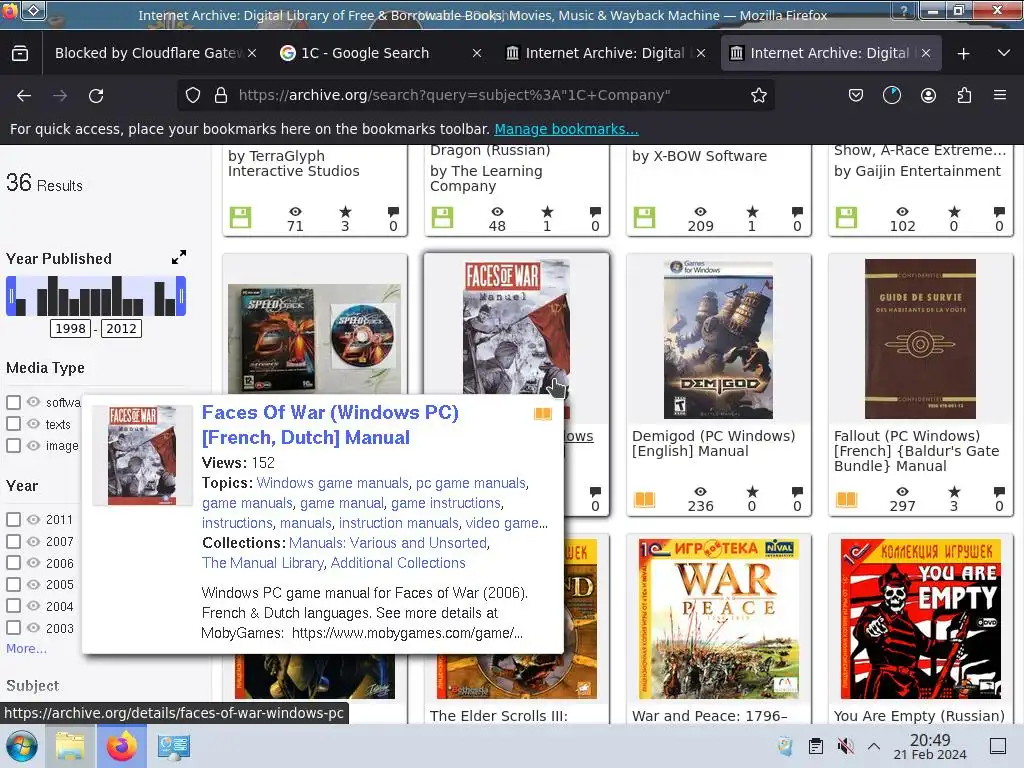Open the pc game manuals topic link

point(471,483)
